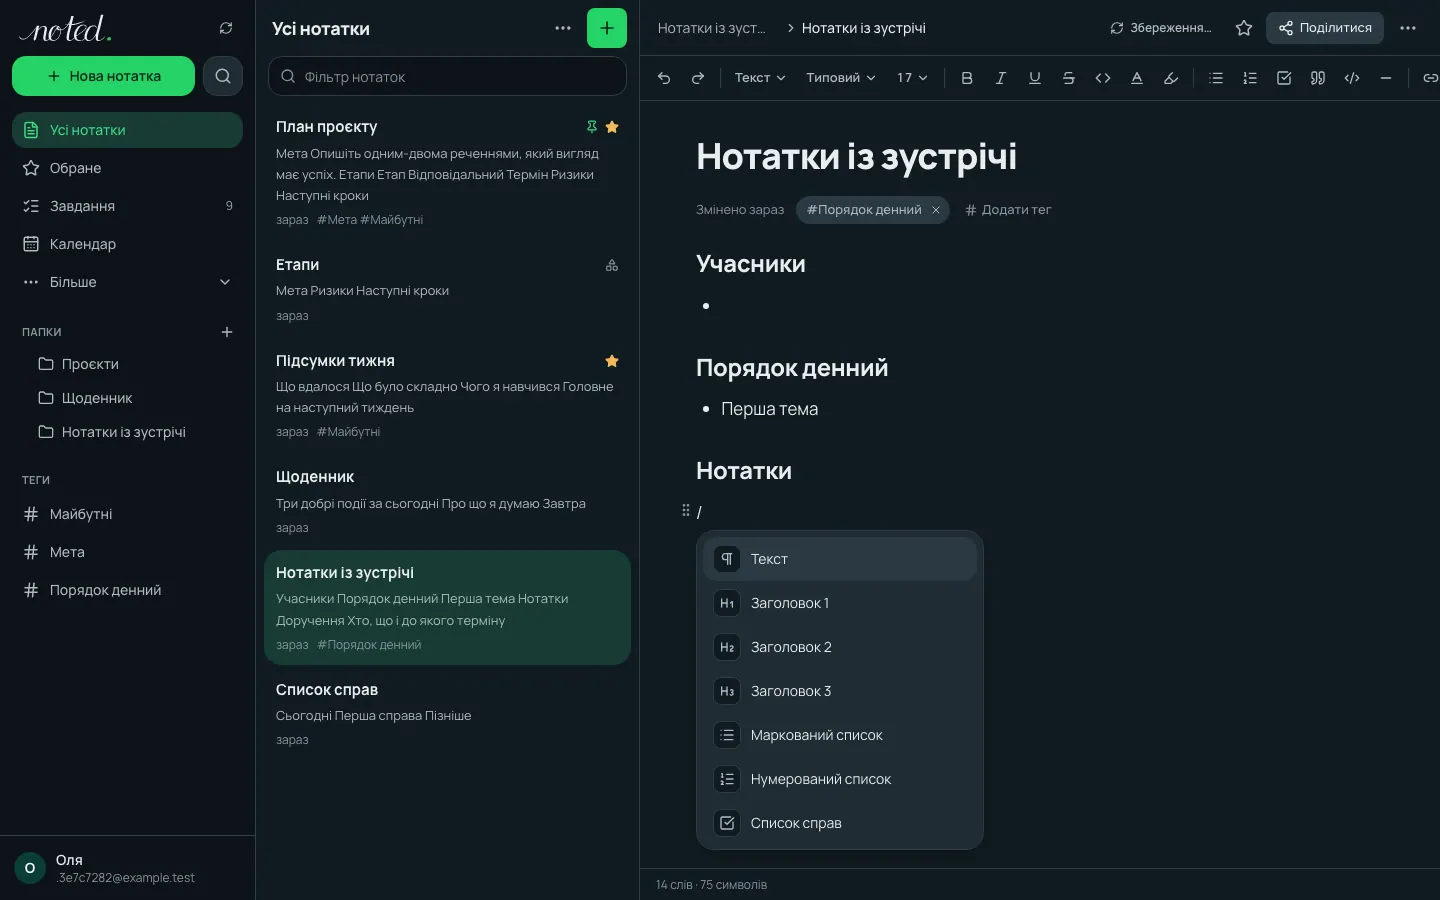1440x900 pixels.
Task: Open Календар in the sidebar
Action: 128,244
